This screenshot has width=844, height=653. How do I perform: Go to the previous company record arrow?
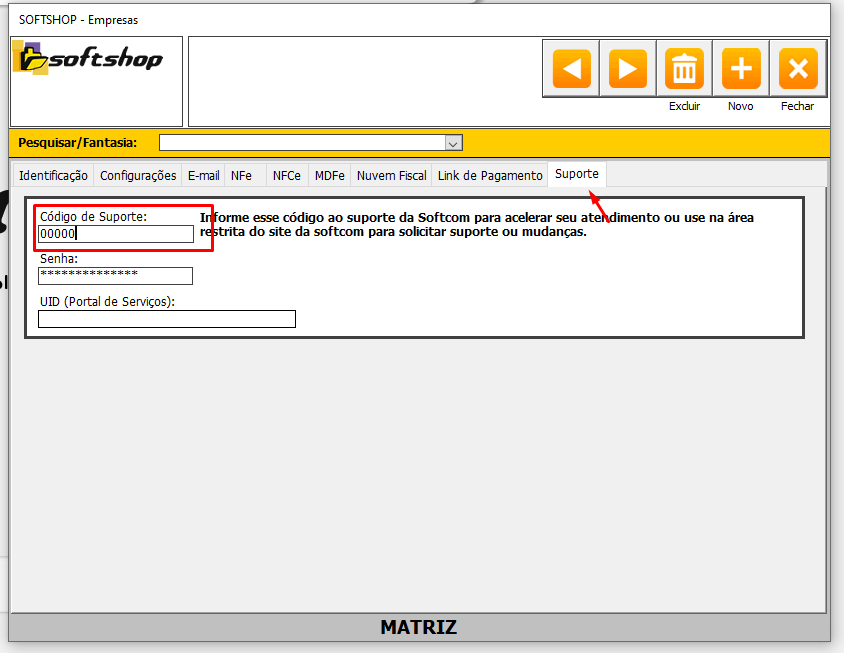pos(571,69)
